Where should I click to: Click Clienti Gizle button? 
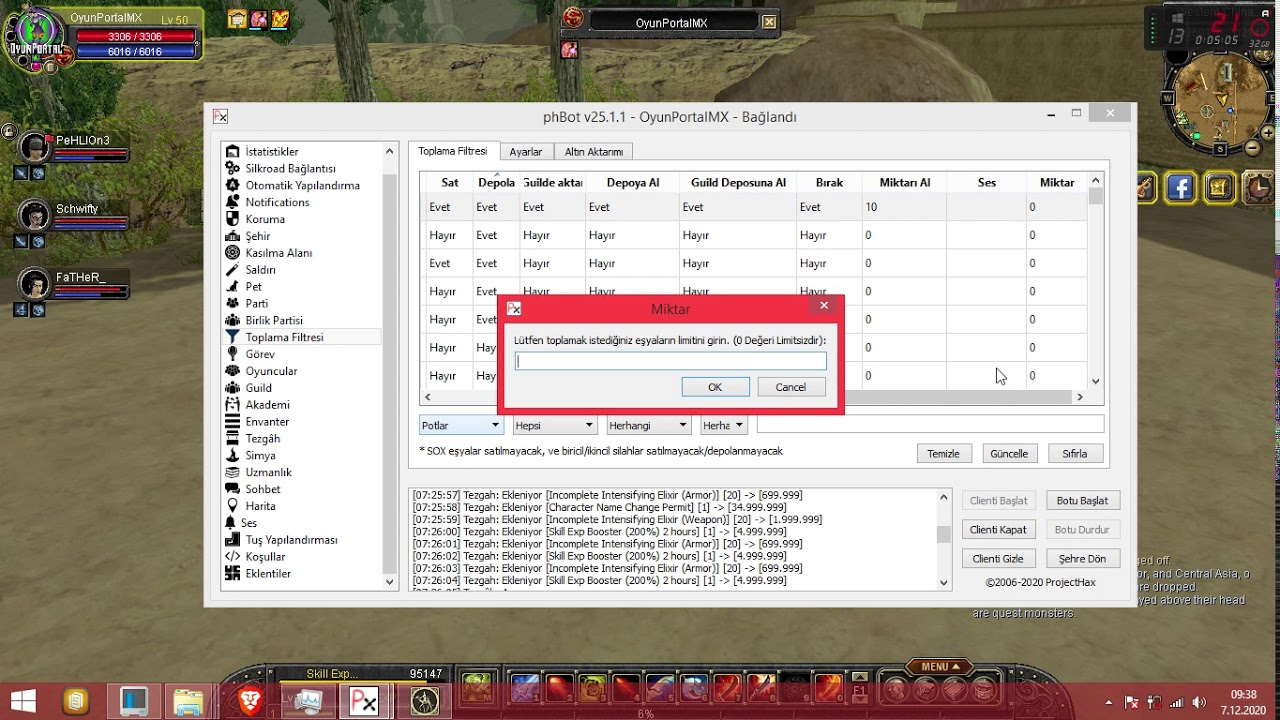[999, 558]
